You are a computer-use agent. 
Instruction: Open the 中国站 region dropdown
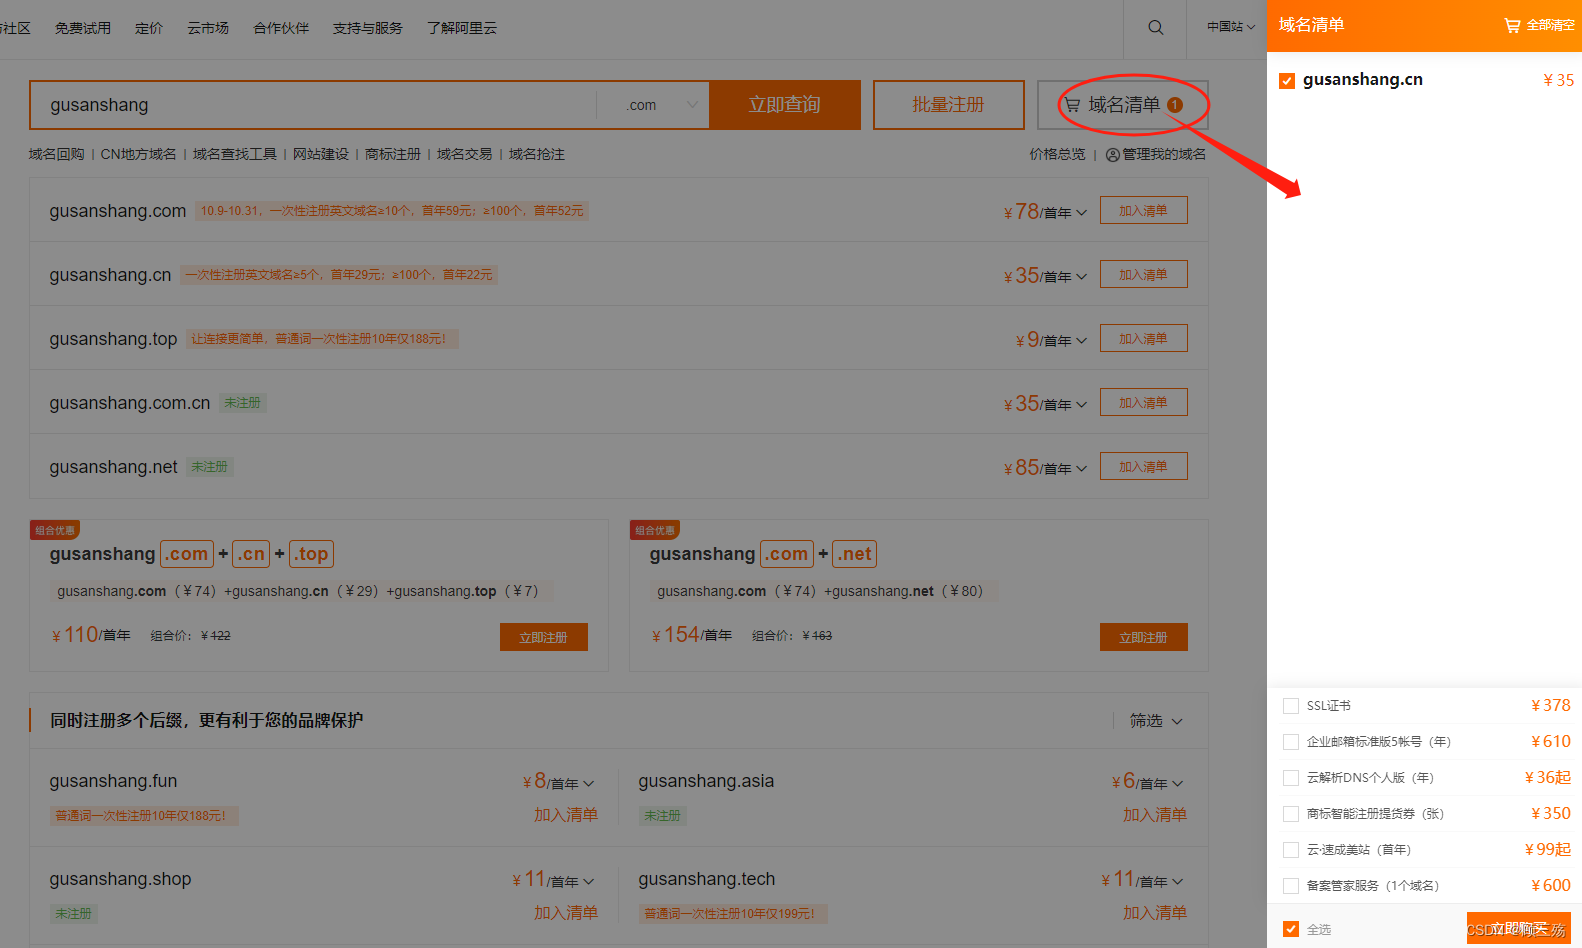click(1230, 27)
